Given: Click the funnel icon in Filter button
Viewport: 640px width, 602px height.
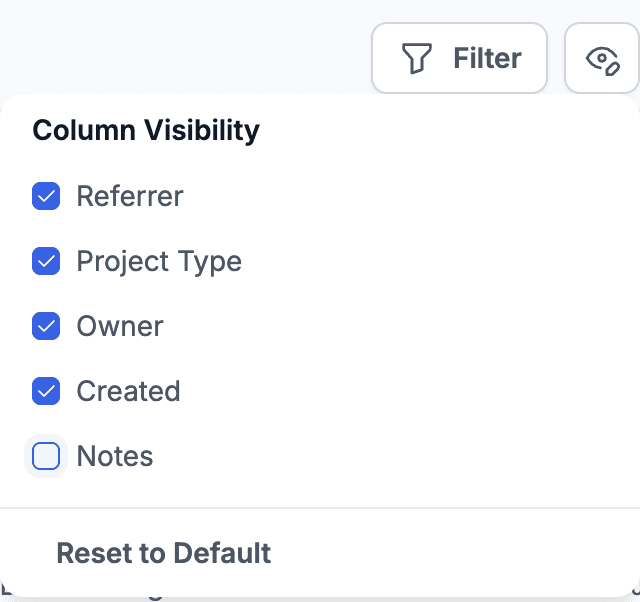Looking at the screenshot, I should point(416,58).
